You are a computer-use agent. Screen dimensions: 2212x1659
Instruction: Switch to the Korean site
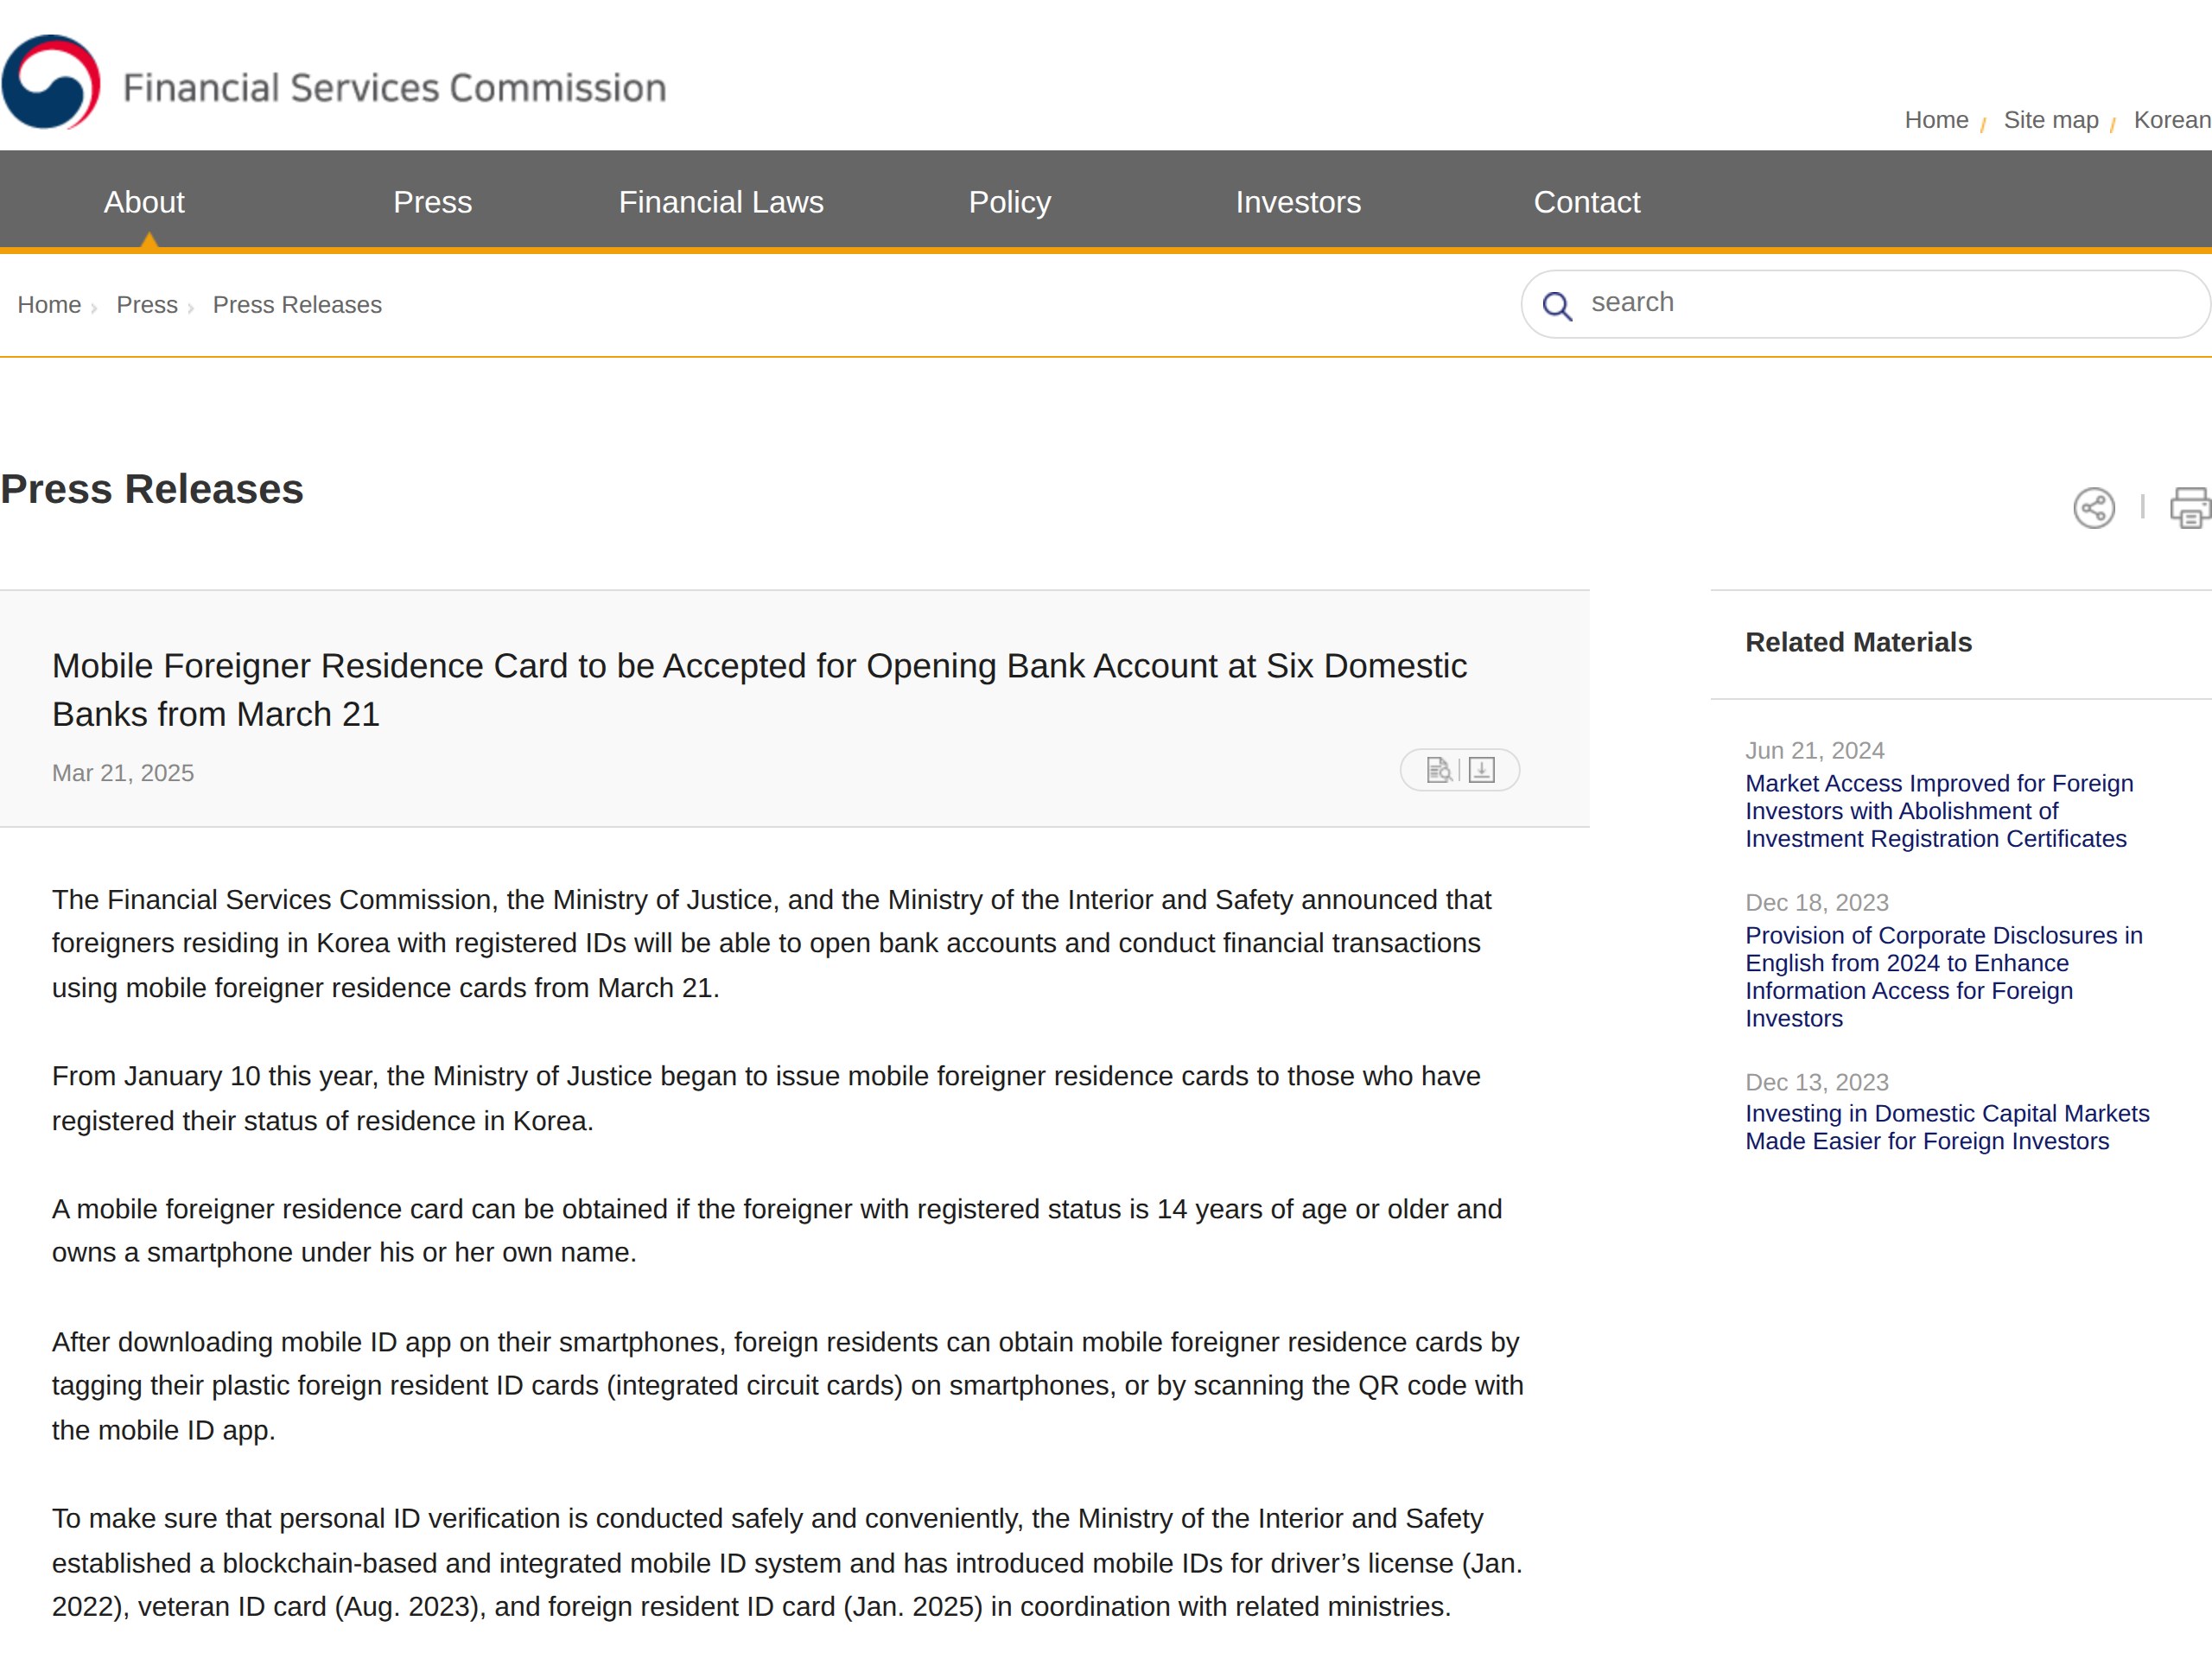[2172, 120]
